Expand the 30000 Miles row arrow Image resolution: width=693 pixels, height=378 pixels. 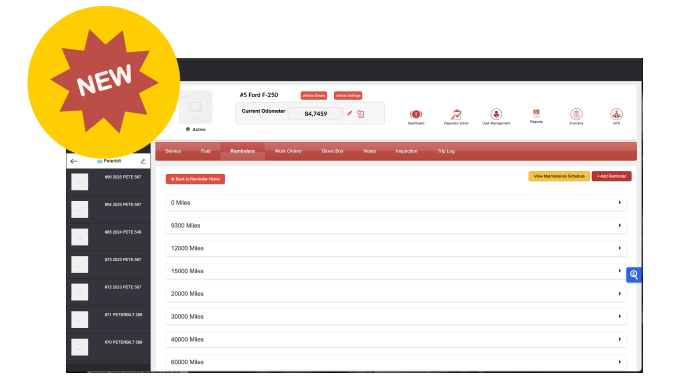click(620, 317)
